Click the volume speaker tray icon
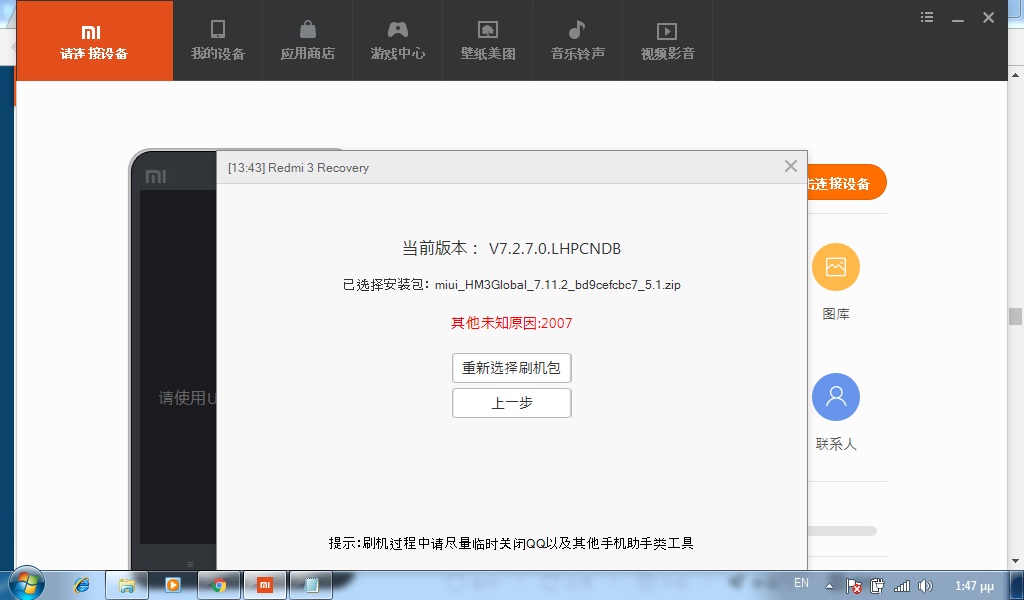 [925, 585]
